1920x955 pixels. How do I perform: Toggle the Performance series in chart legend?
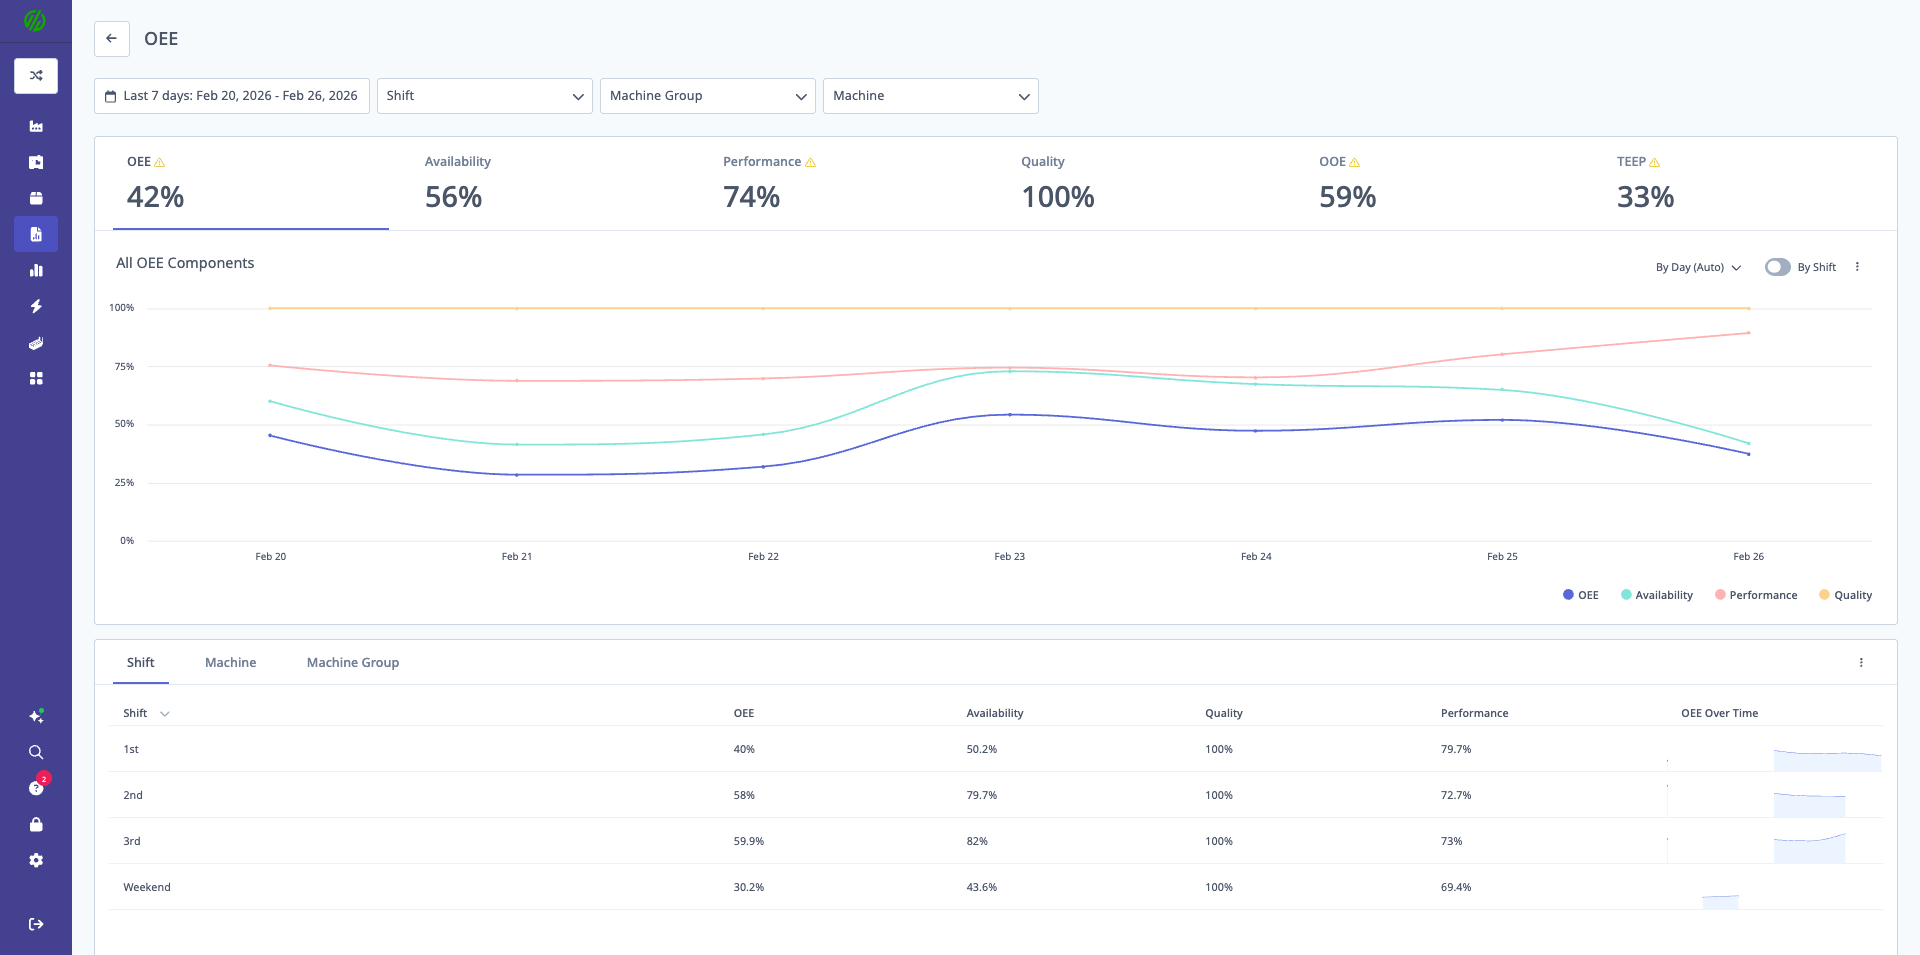[x=1756, y=595]
